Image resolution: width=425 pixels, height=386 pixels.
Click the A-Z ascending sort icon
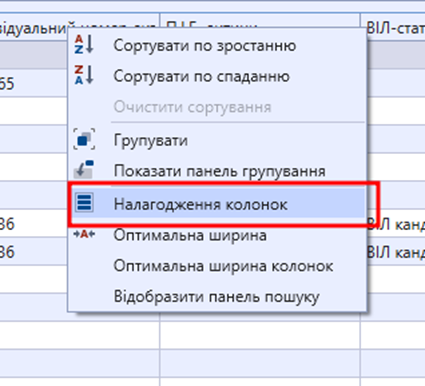[x=84, y=44]
